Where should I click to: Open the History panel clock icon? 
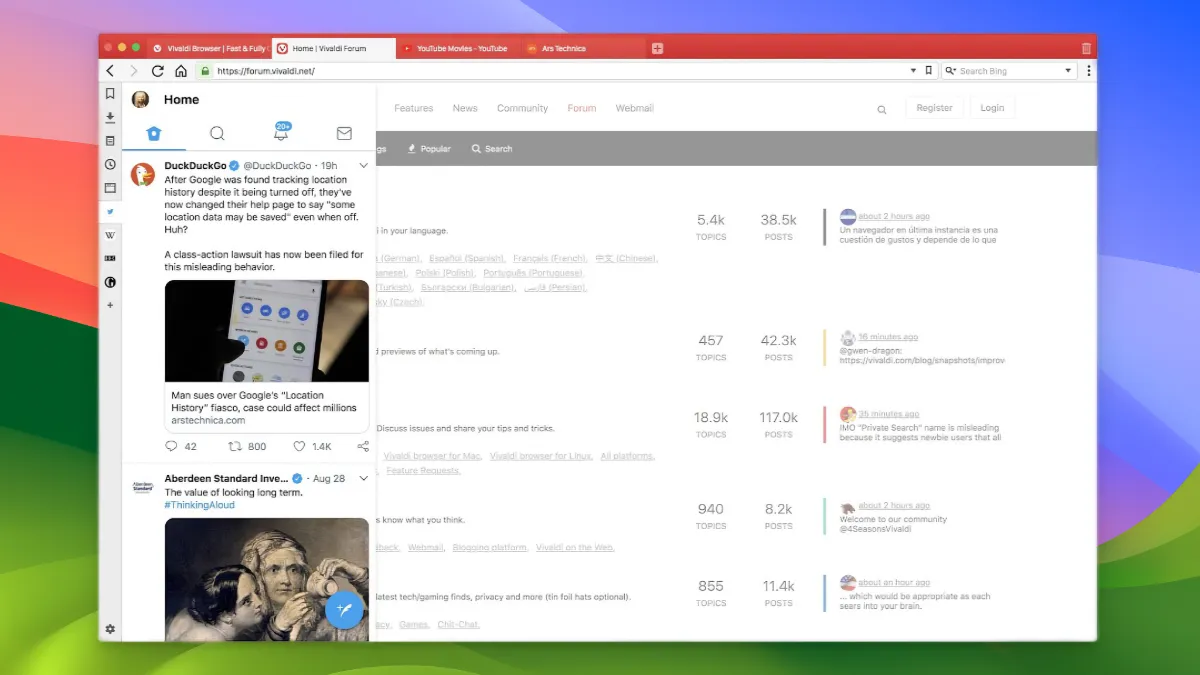tap(110, 164)
